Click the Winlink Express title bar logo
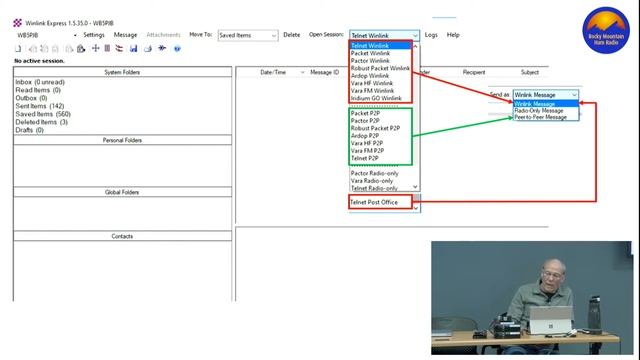Screen dimensions: 640x360 (x=18, y=23)
